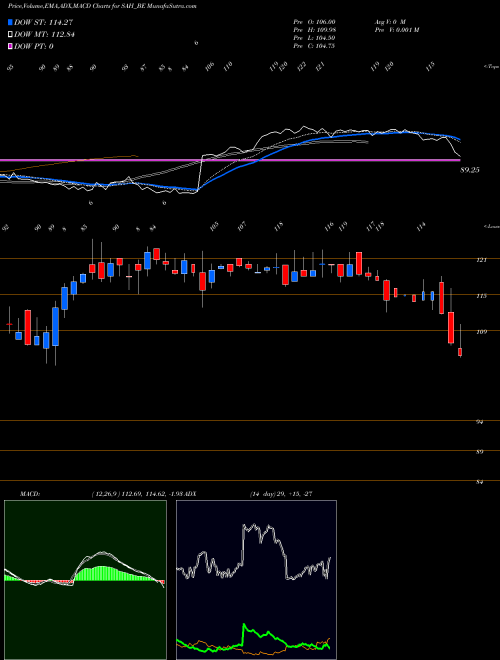Click the rotated 122 label in the tops row
Screen dimensions: 500x660
tap(302, 67)
